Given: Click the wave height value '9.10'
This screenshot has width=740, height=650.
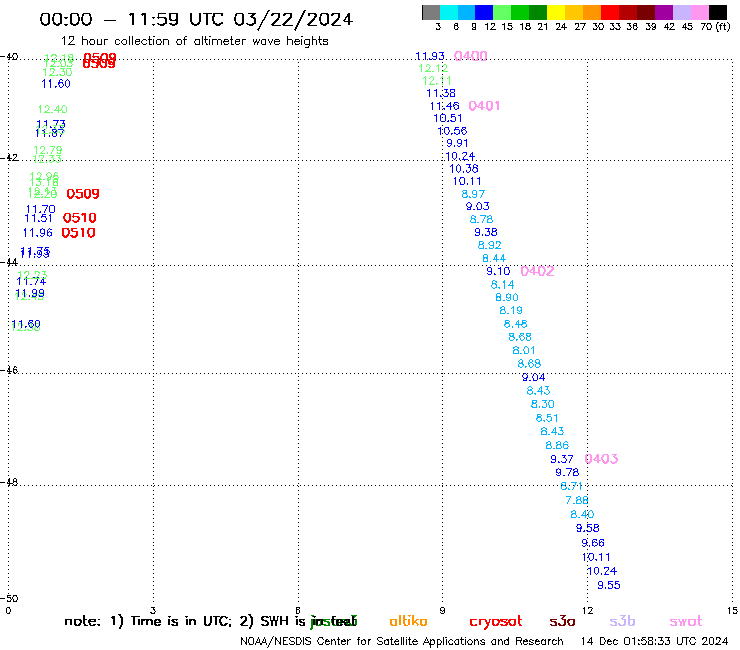Looking at the screenshot, I should click(x=498, y=271).
